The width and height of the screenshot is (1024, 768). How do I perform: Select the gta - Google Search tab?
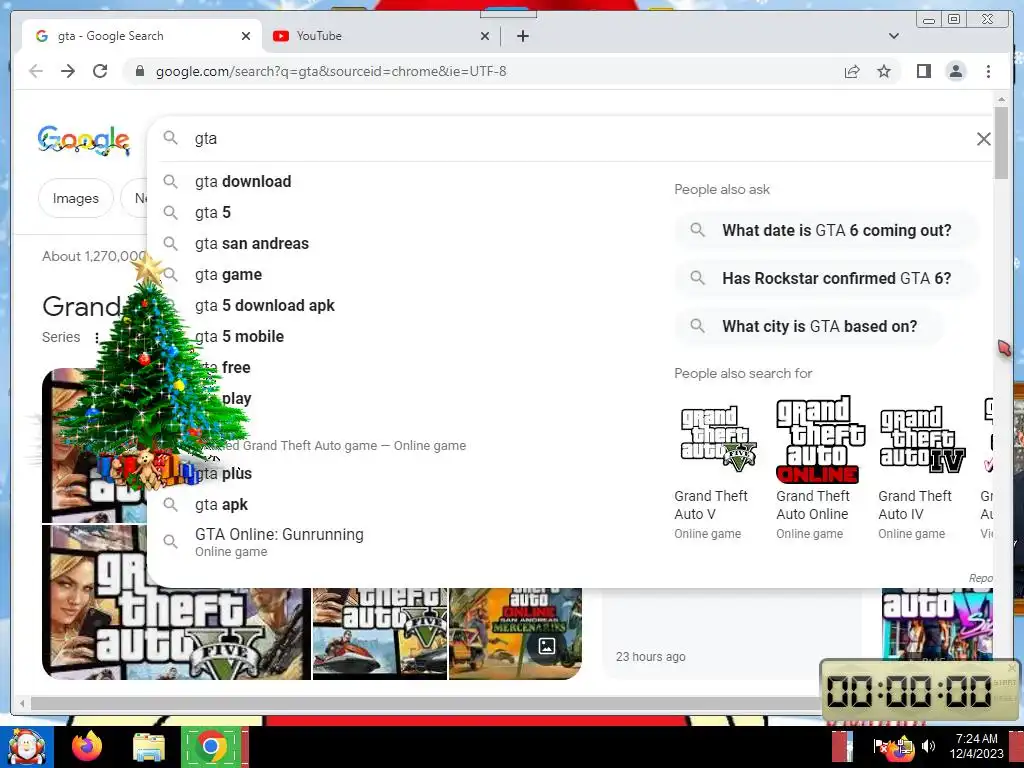(140, 36)
